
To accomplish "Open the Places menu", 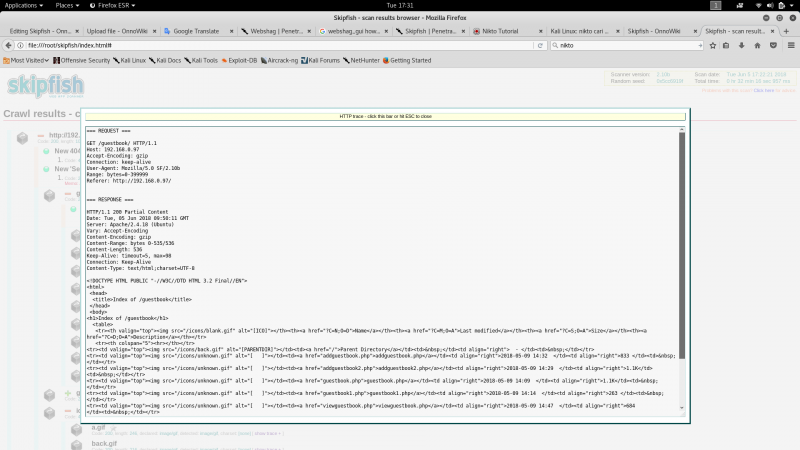I will click(67, 5).
